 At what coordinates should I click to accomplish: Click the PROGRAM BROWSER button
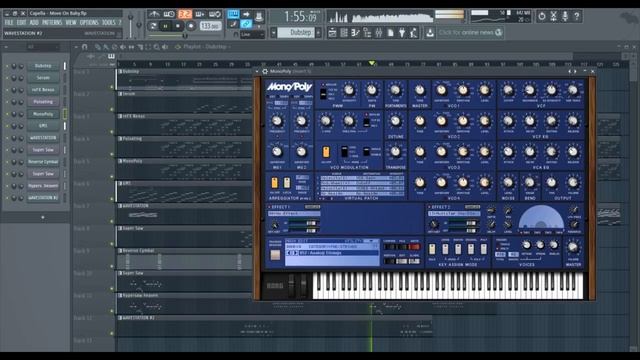point(275,254)
